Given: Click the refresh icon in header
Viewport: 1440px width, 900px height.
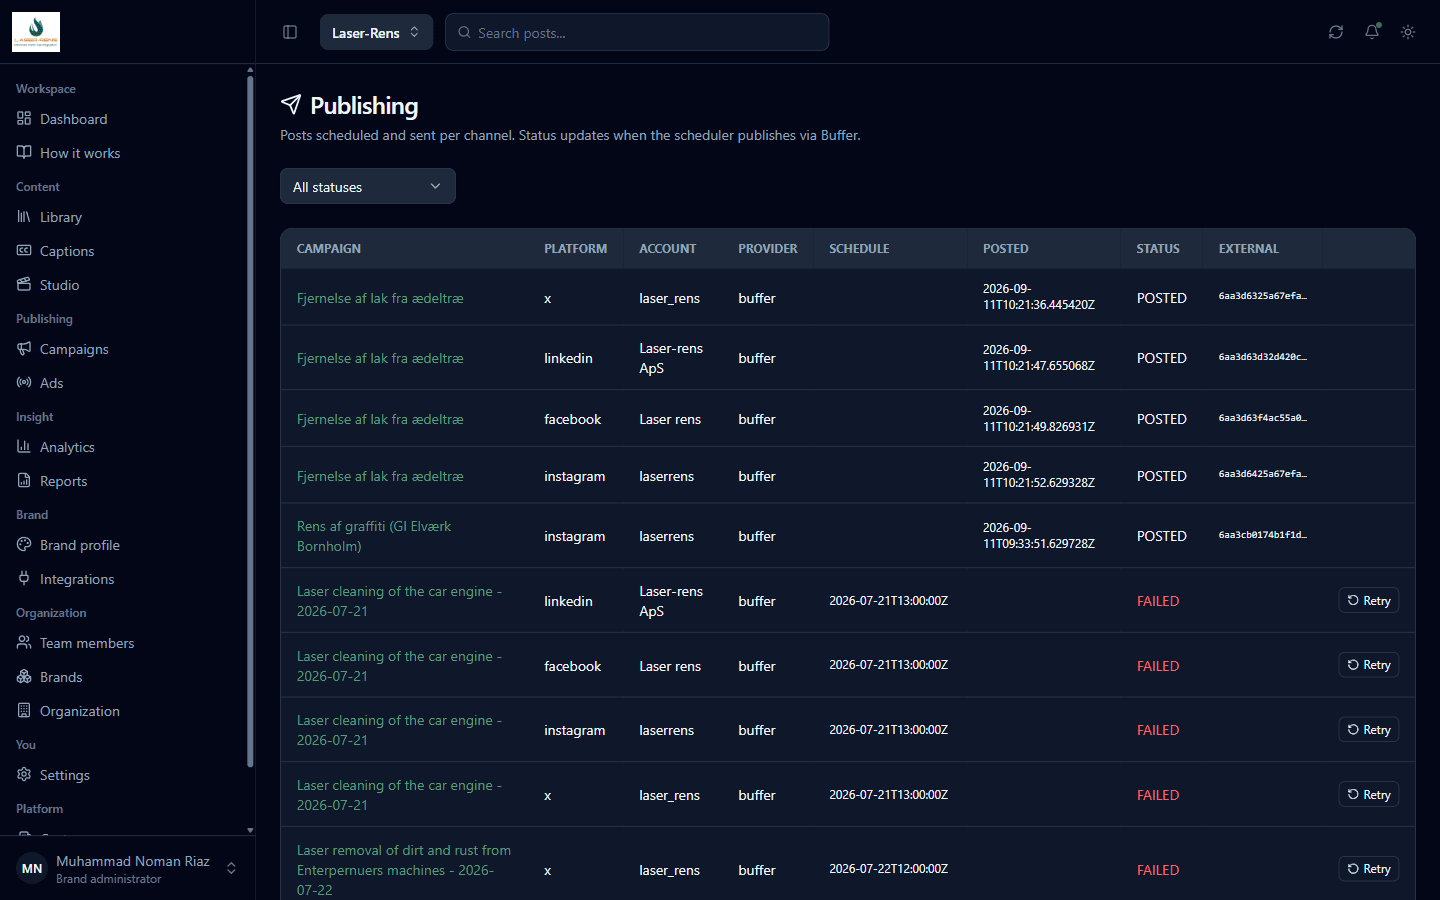Looking at the screenshot, I should [1336, 32].
